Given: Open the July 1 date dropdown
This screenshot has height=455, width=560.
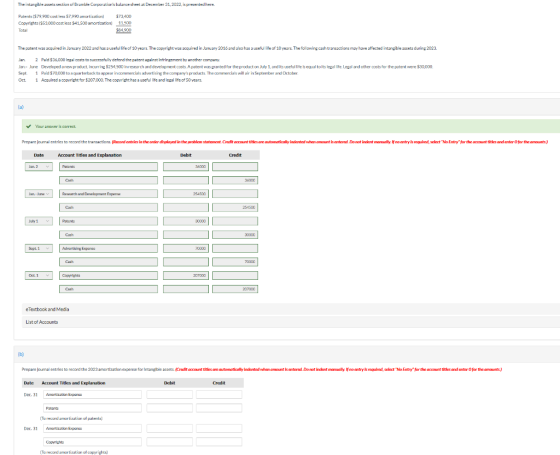Looking at the screenshot, I should pos(39,221).
